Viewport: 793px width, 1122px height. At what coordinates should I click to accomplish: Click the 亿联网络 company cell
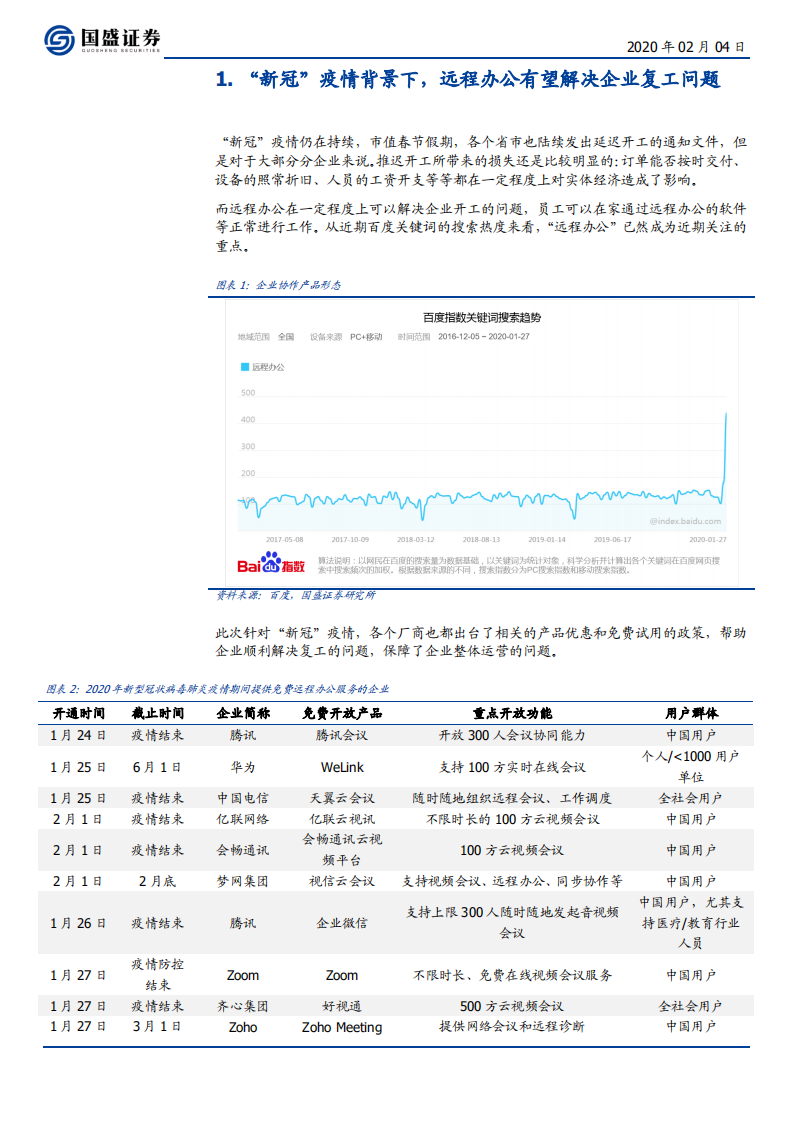(x=243, y=819)
